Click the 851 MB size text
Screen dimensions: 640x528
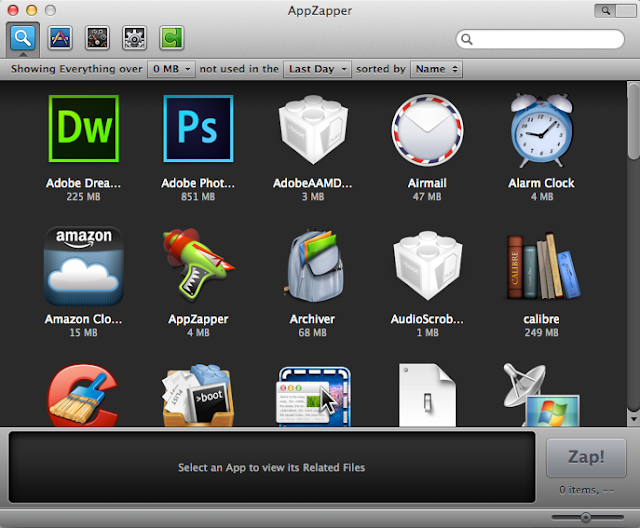198,197
